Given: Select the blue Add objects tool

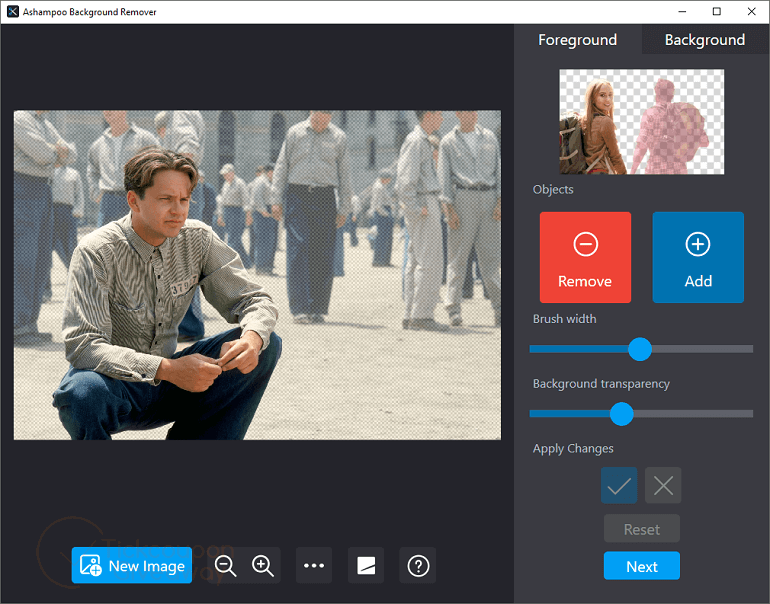Looking at the screenshot, I should 698,257.
